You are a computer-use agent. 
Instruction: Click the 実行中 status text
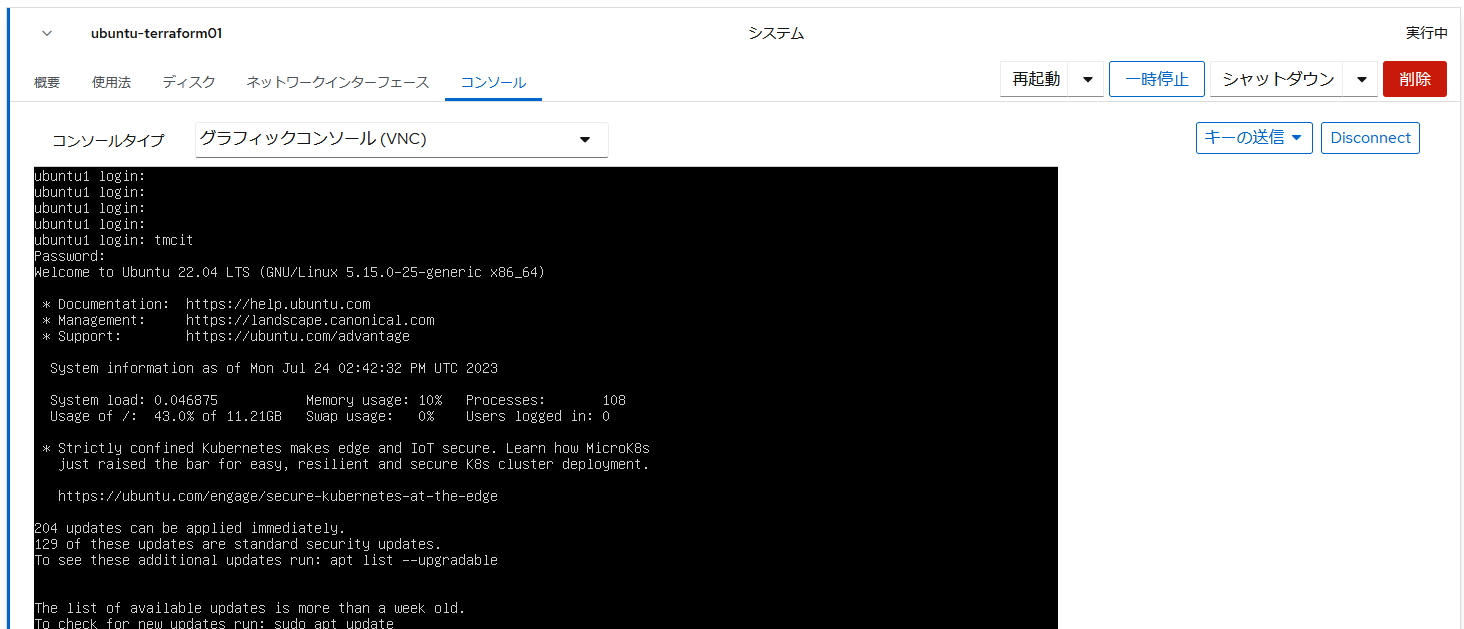[1426, 33]
